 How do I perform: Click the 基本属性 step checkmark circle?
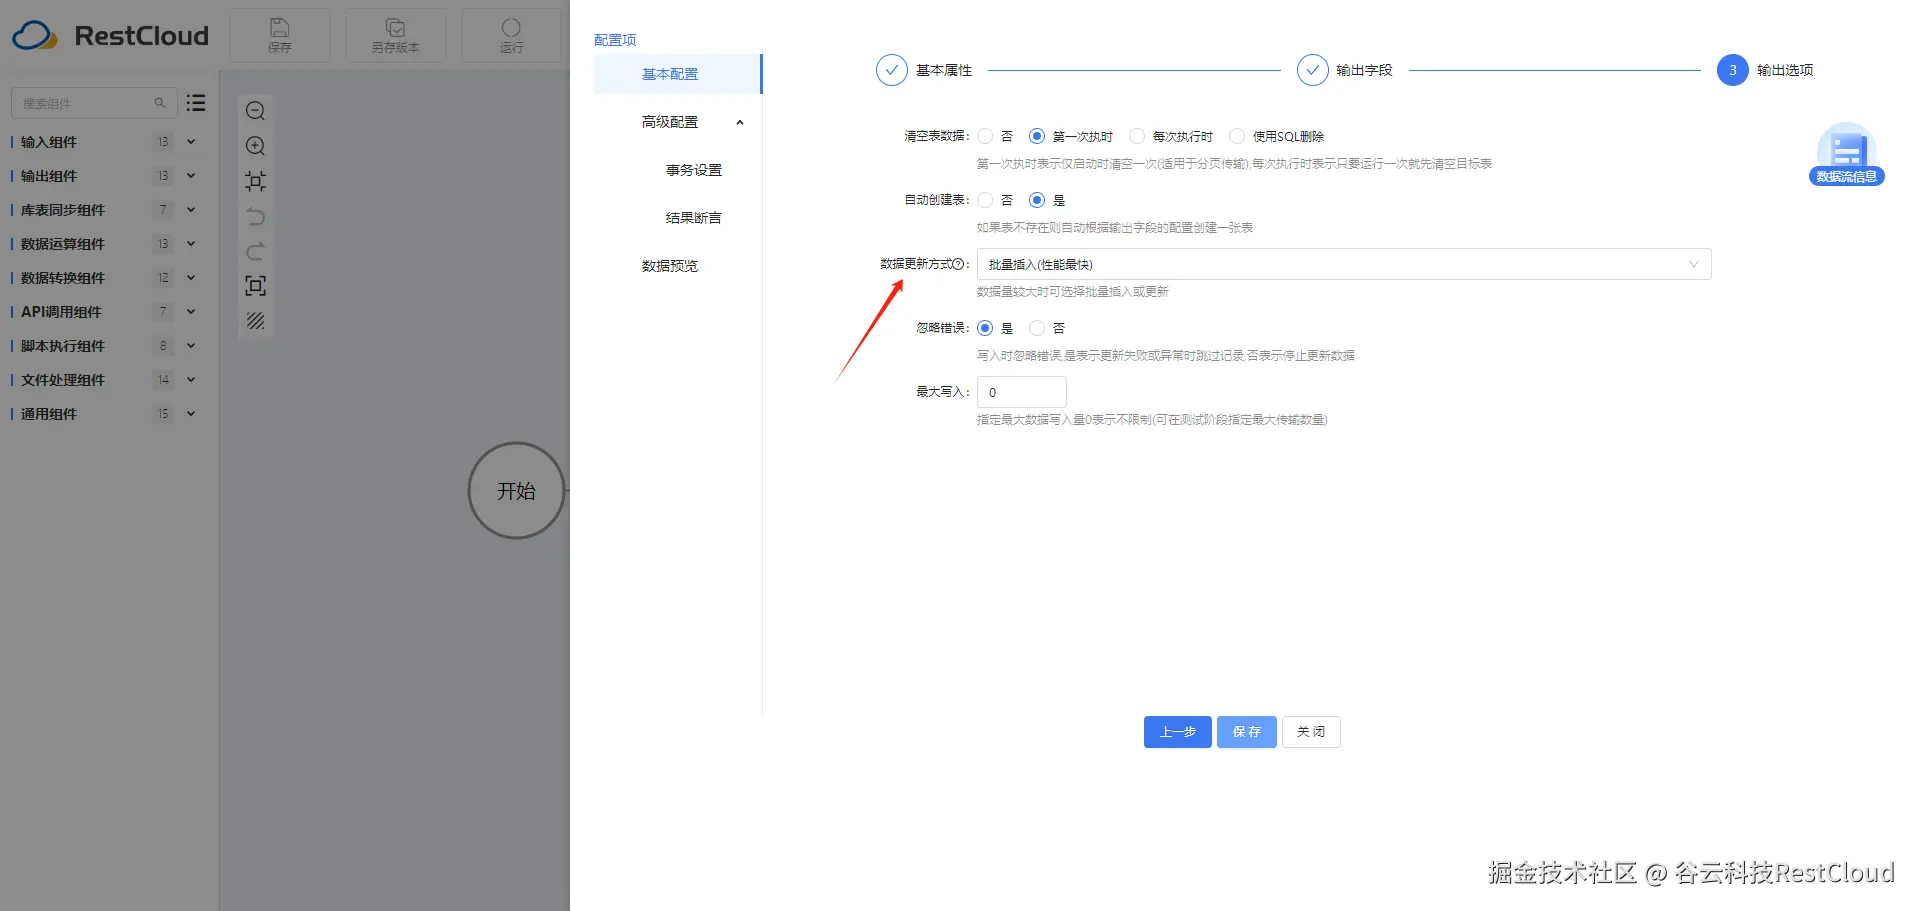[891, 70]
